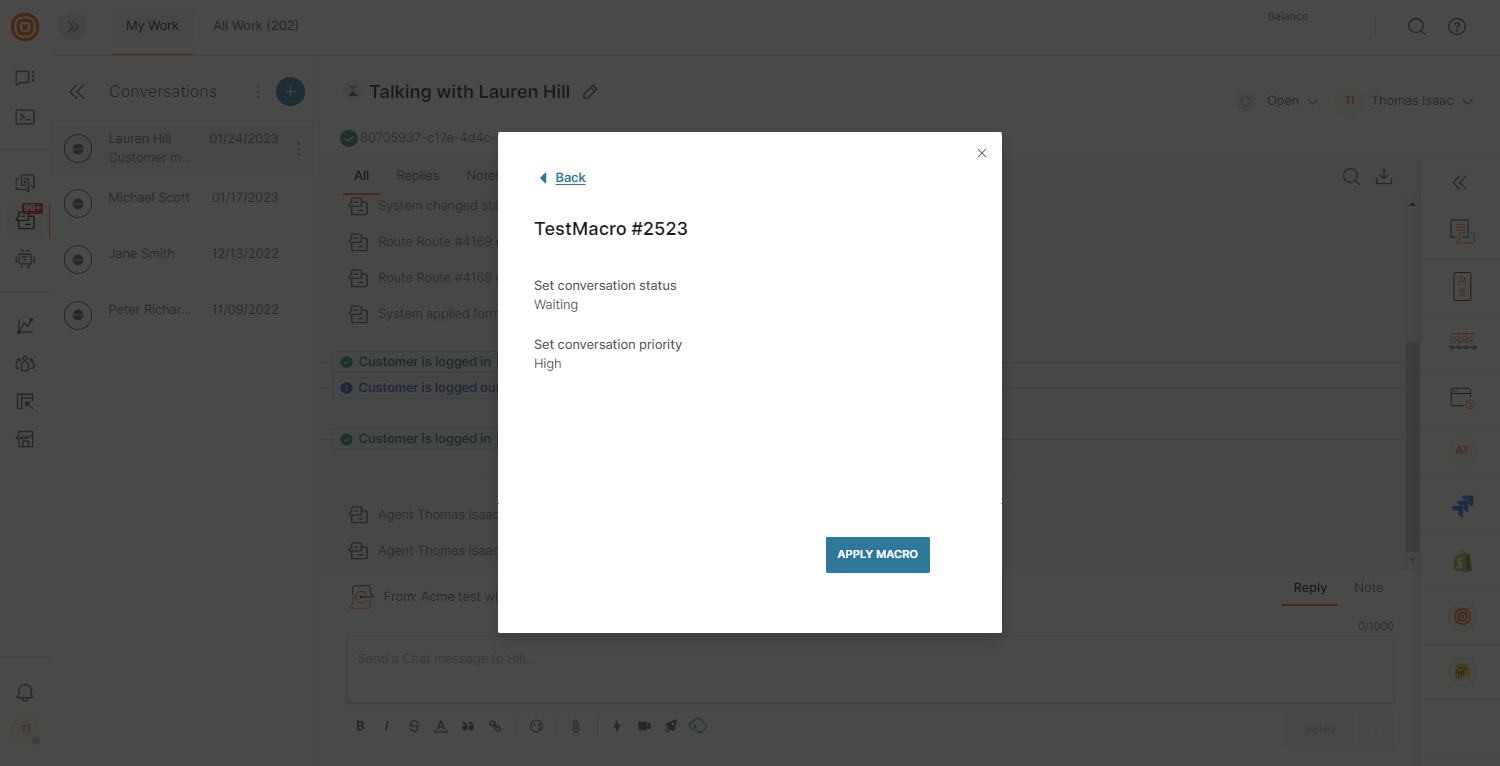Close the TestMacro dialog

981,153
